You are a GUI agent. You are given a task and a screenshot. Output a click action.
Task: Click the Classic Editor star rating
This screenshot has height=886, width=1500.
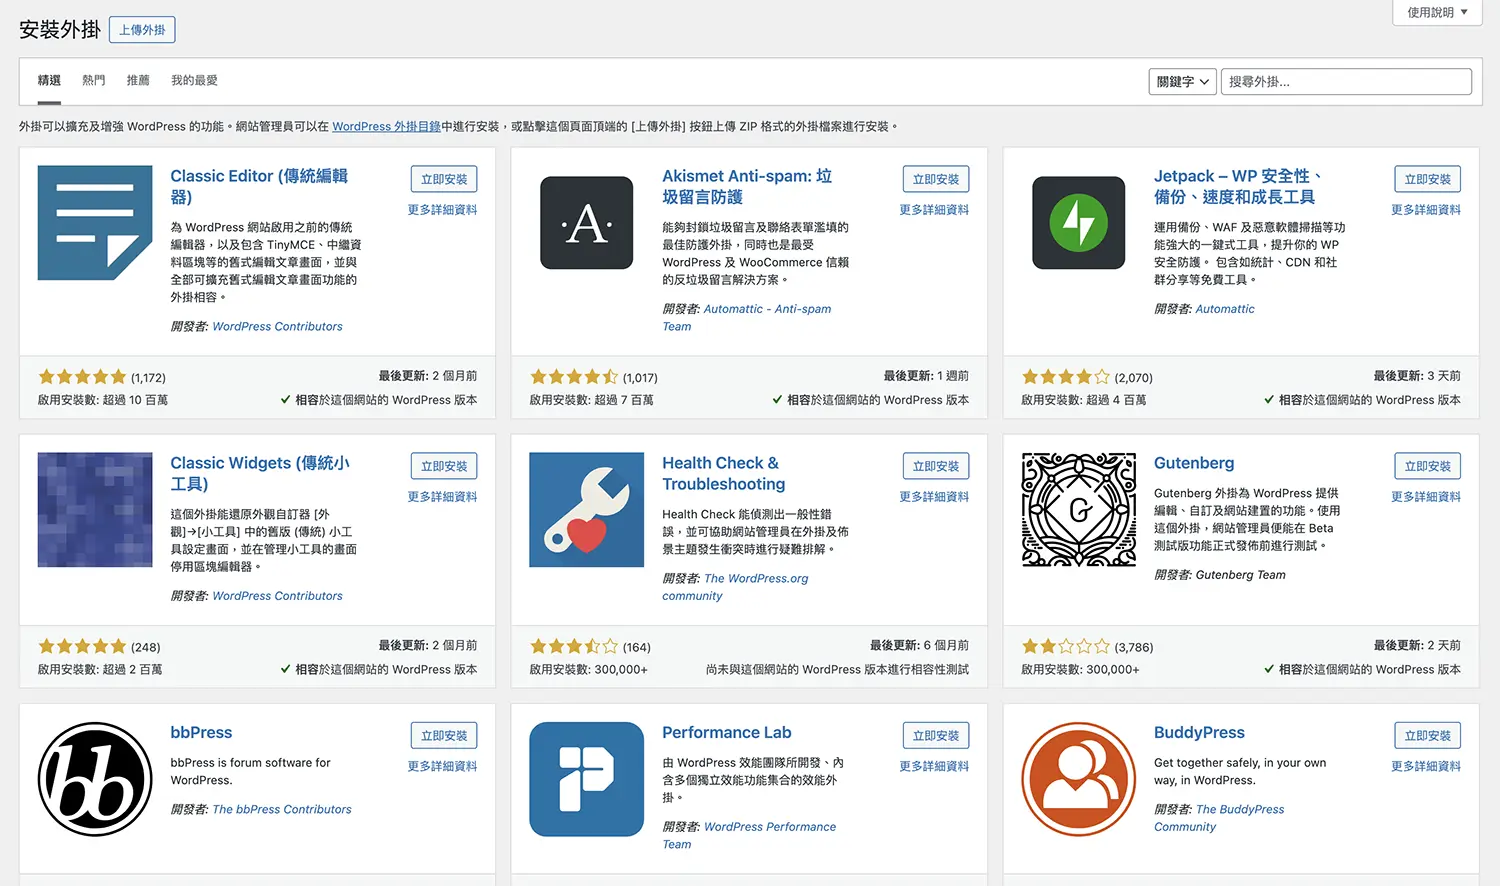click(x=82, y=377)
